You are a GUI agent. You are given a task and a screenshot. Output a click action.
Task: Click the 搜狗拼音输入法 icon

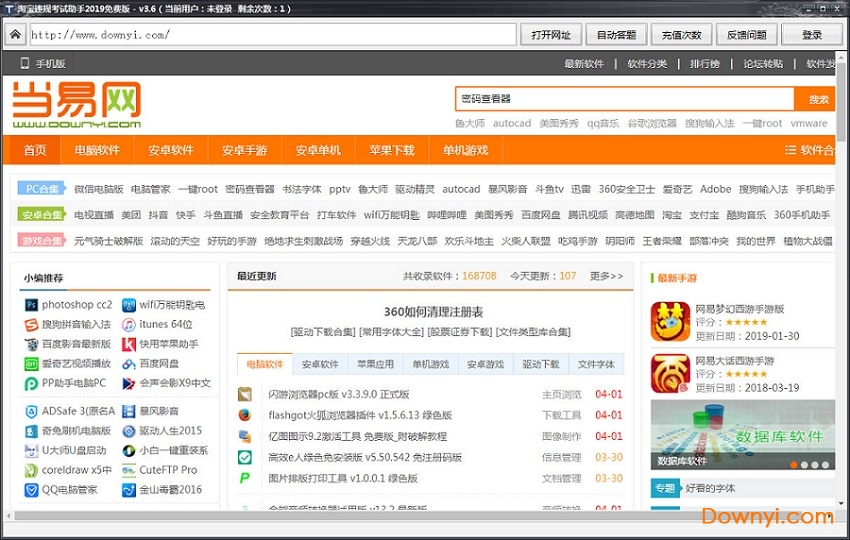pyautogui.click(x=31, y=325)
